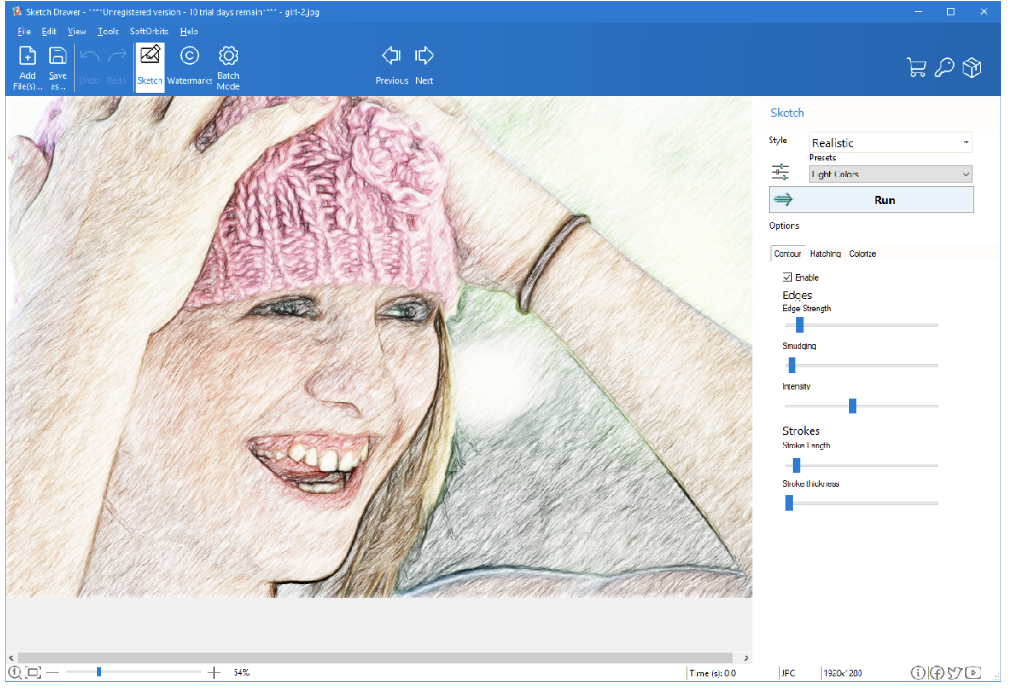Go to the Previous image

[x=391, y=63]
